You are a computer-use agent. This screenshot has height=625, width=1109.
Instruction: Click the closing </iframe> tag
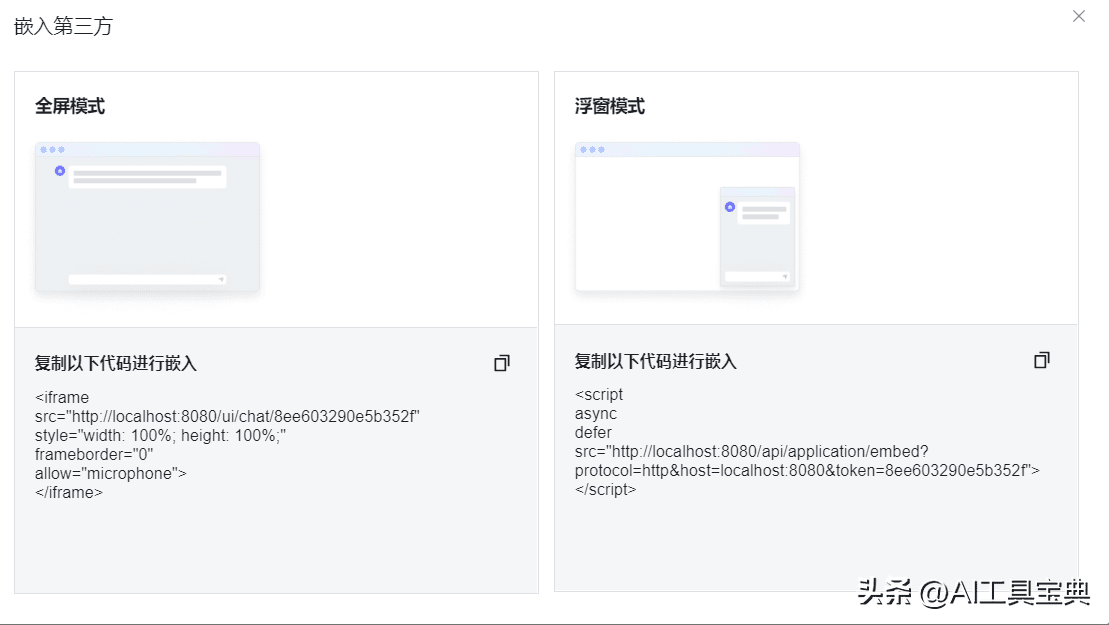[x=69, y=492]
